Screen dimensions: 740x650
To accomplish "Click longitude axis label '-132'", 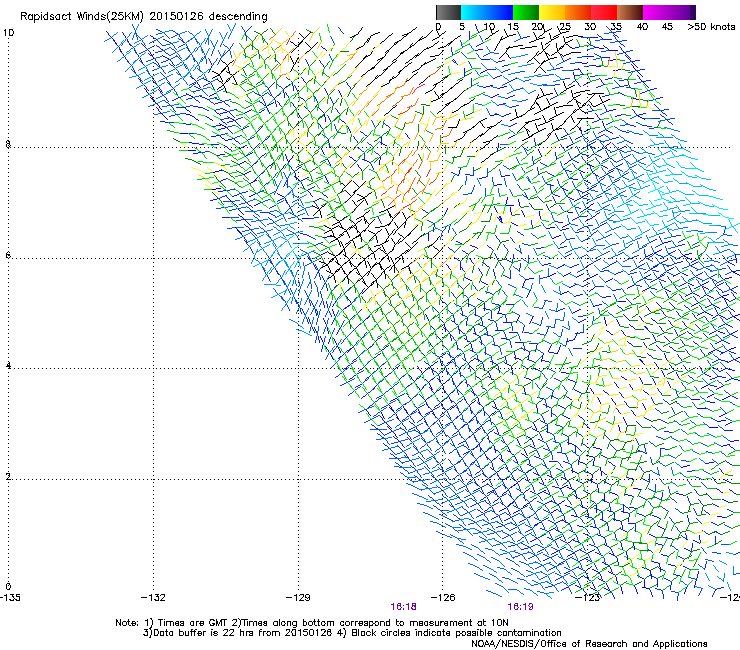I will [153, 598].
